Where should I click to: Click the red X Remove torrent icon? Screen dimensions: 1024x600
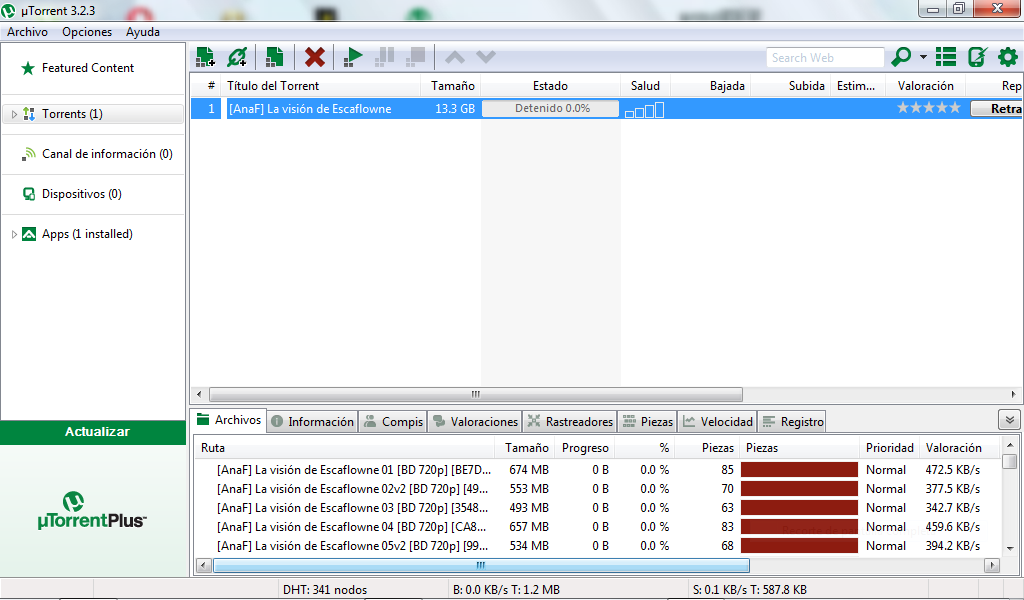pos(315,57)
